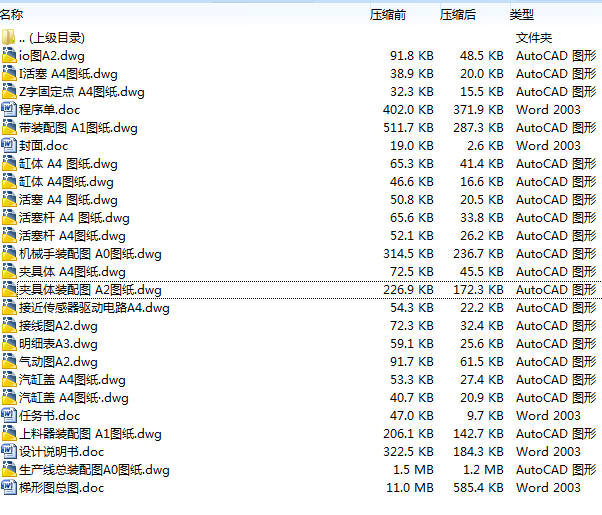Click the 585.4 KB compressed size
Viewport: 602px width, 515px height.
(x=478, y=488)
